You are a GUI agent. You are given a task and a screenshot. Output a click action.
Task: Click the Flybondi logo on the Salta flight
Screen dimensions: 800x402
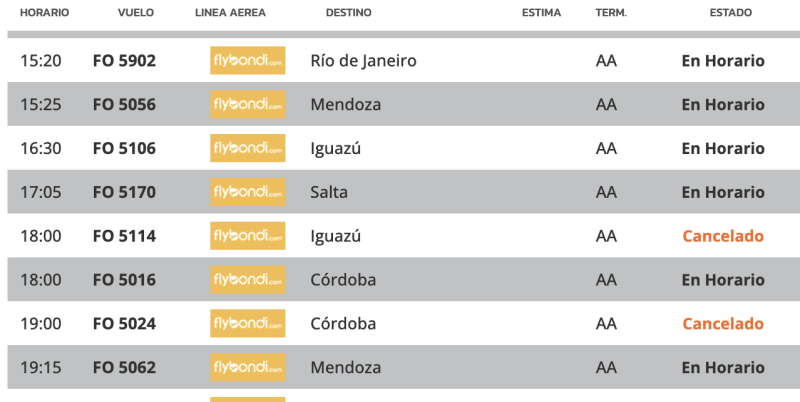(x=247, y=192)
